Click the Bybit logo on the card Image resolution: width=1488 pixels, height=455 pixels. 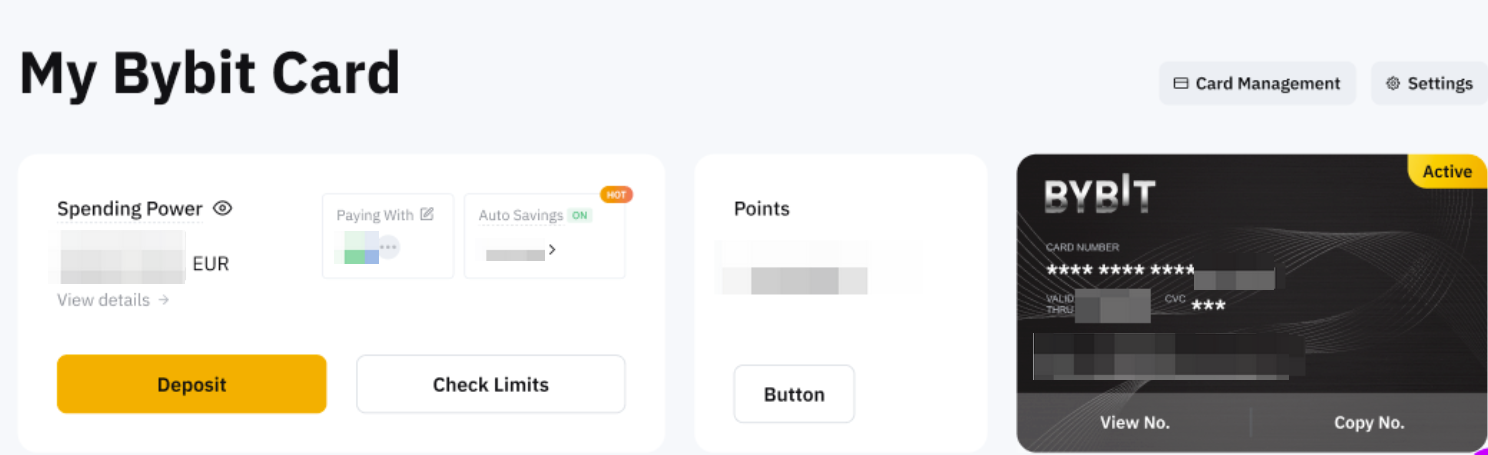1099,194
